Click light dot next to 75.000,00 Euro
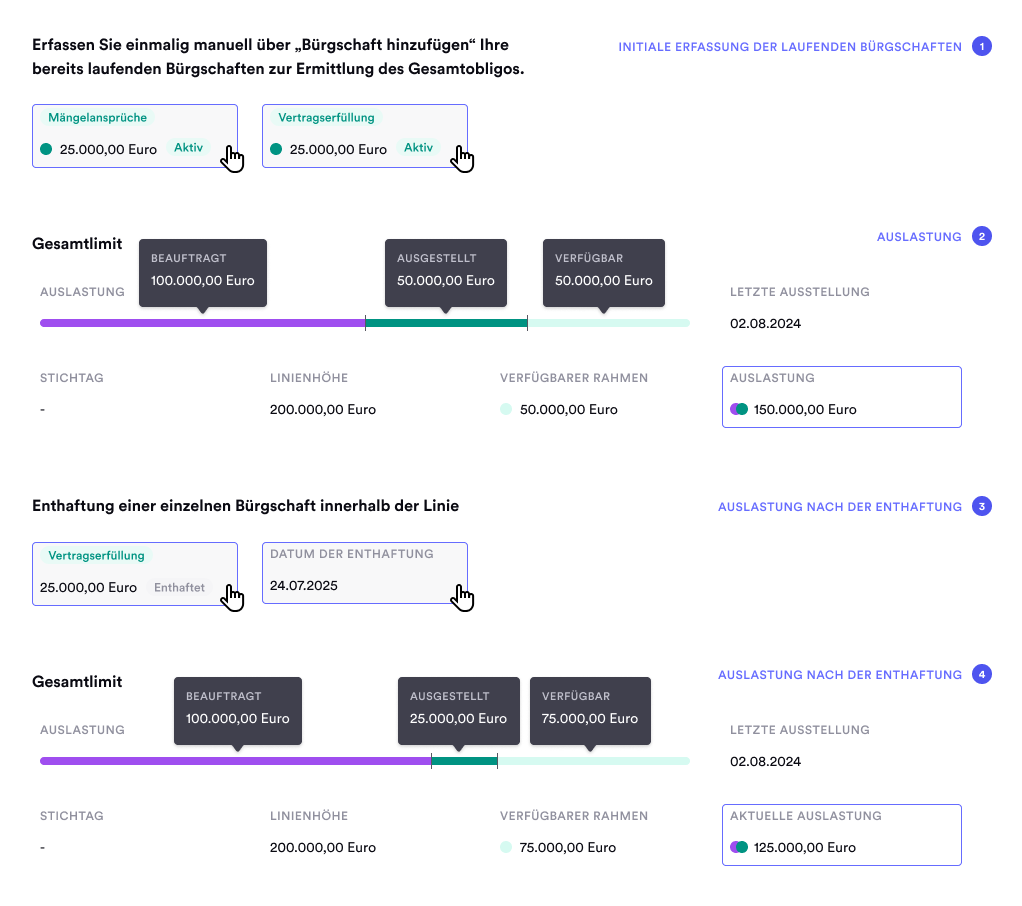This screenshot has width=1022, height=906. 506,847
